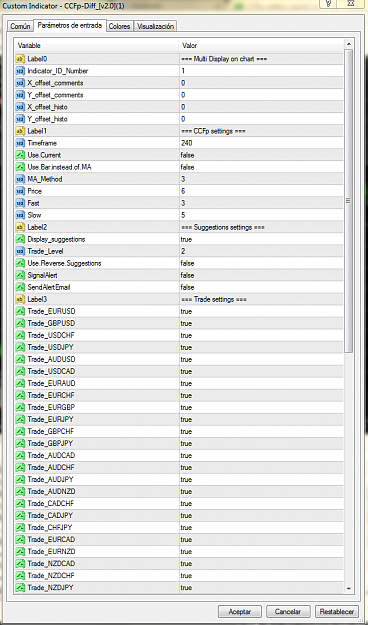The height and width of the screenshot is (625, 368).
Task: Click the Display_suggestions boolean icon
Action: 20,239
